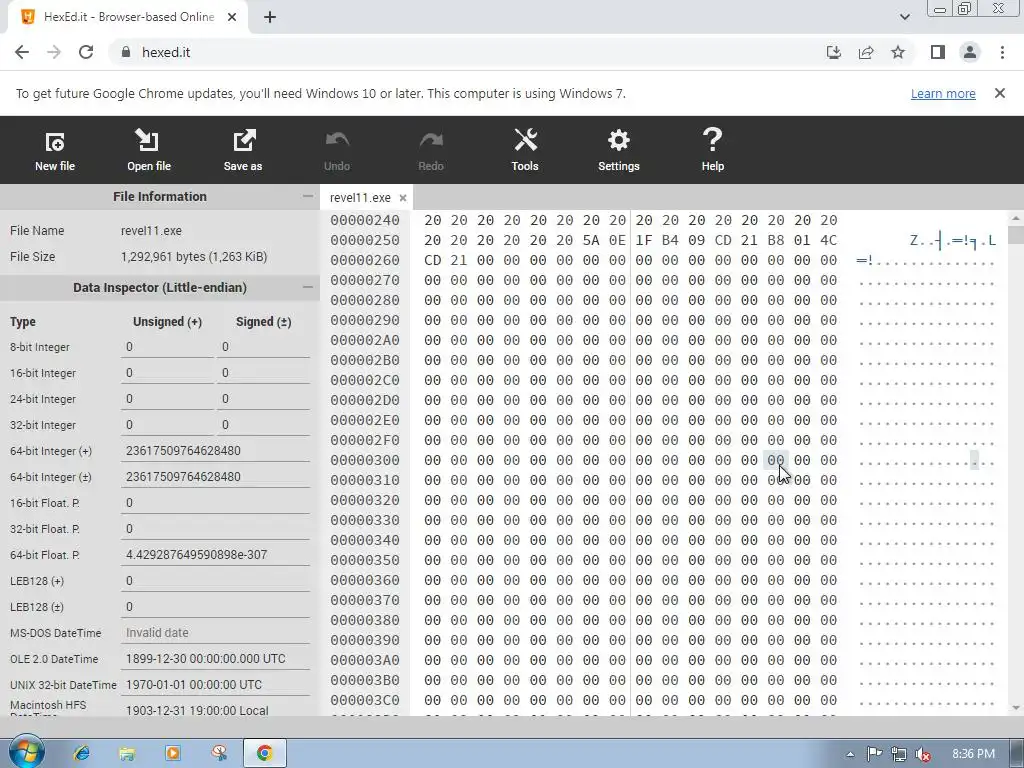Click the scroll down arrow of hex view
Image resolution: width=1024 pixels, height=768 pixels.
tap(1016, 708)
